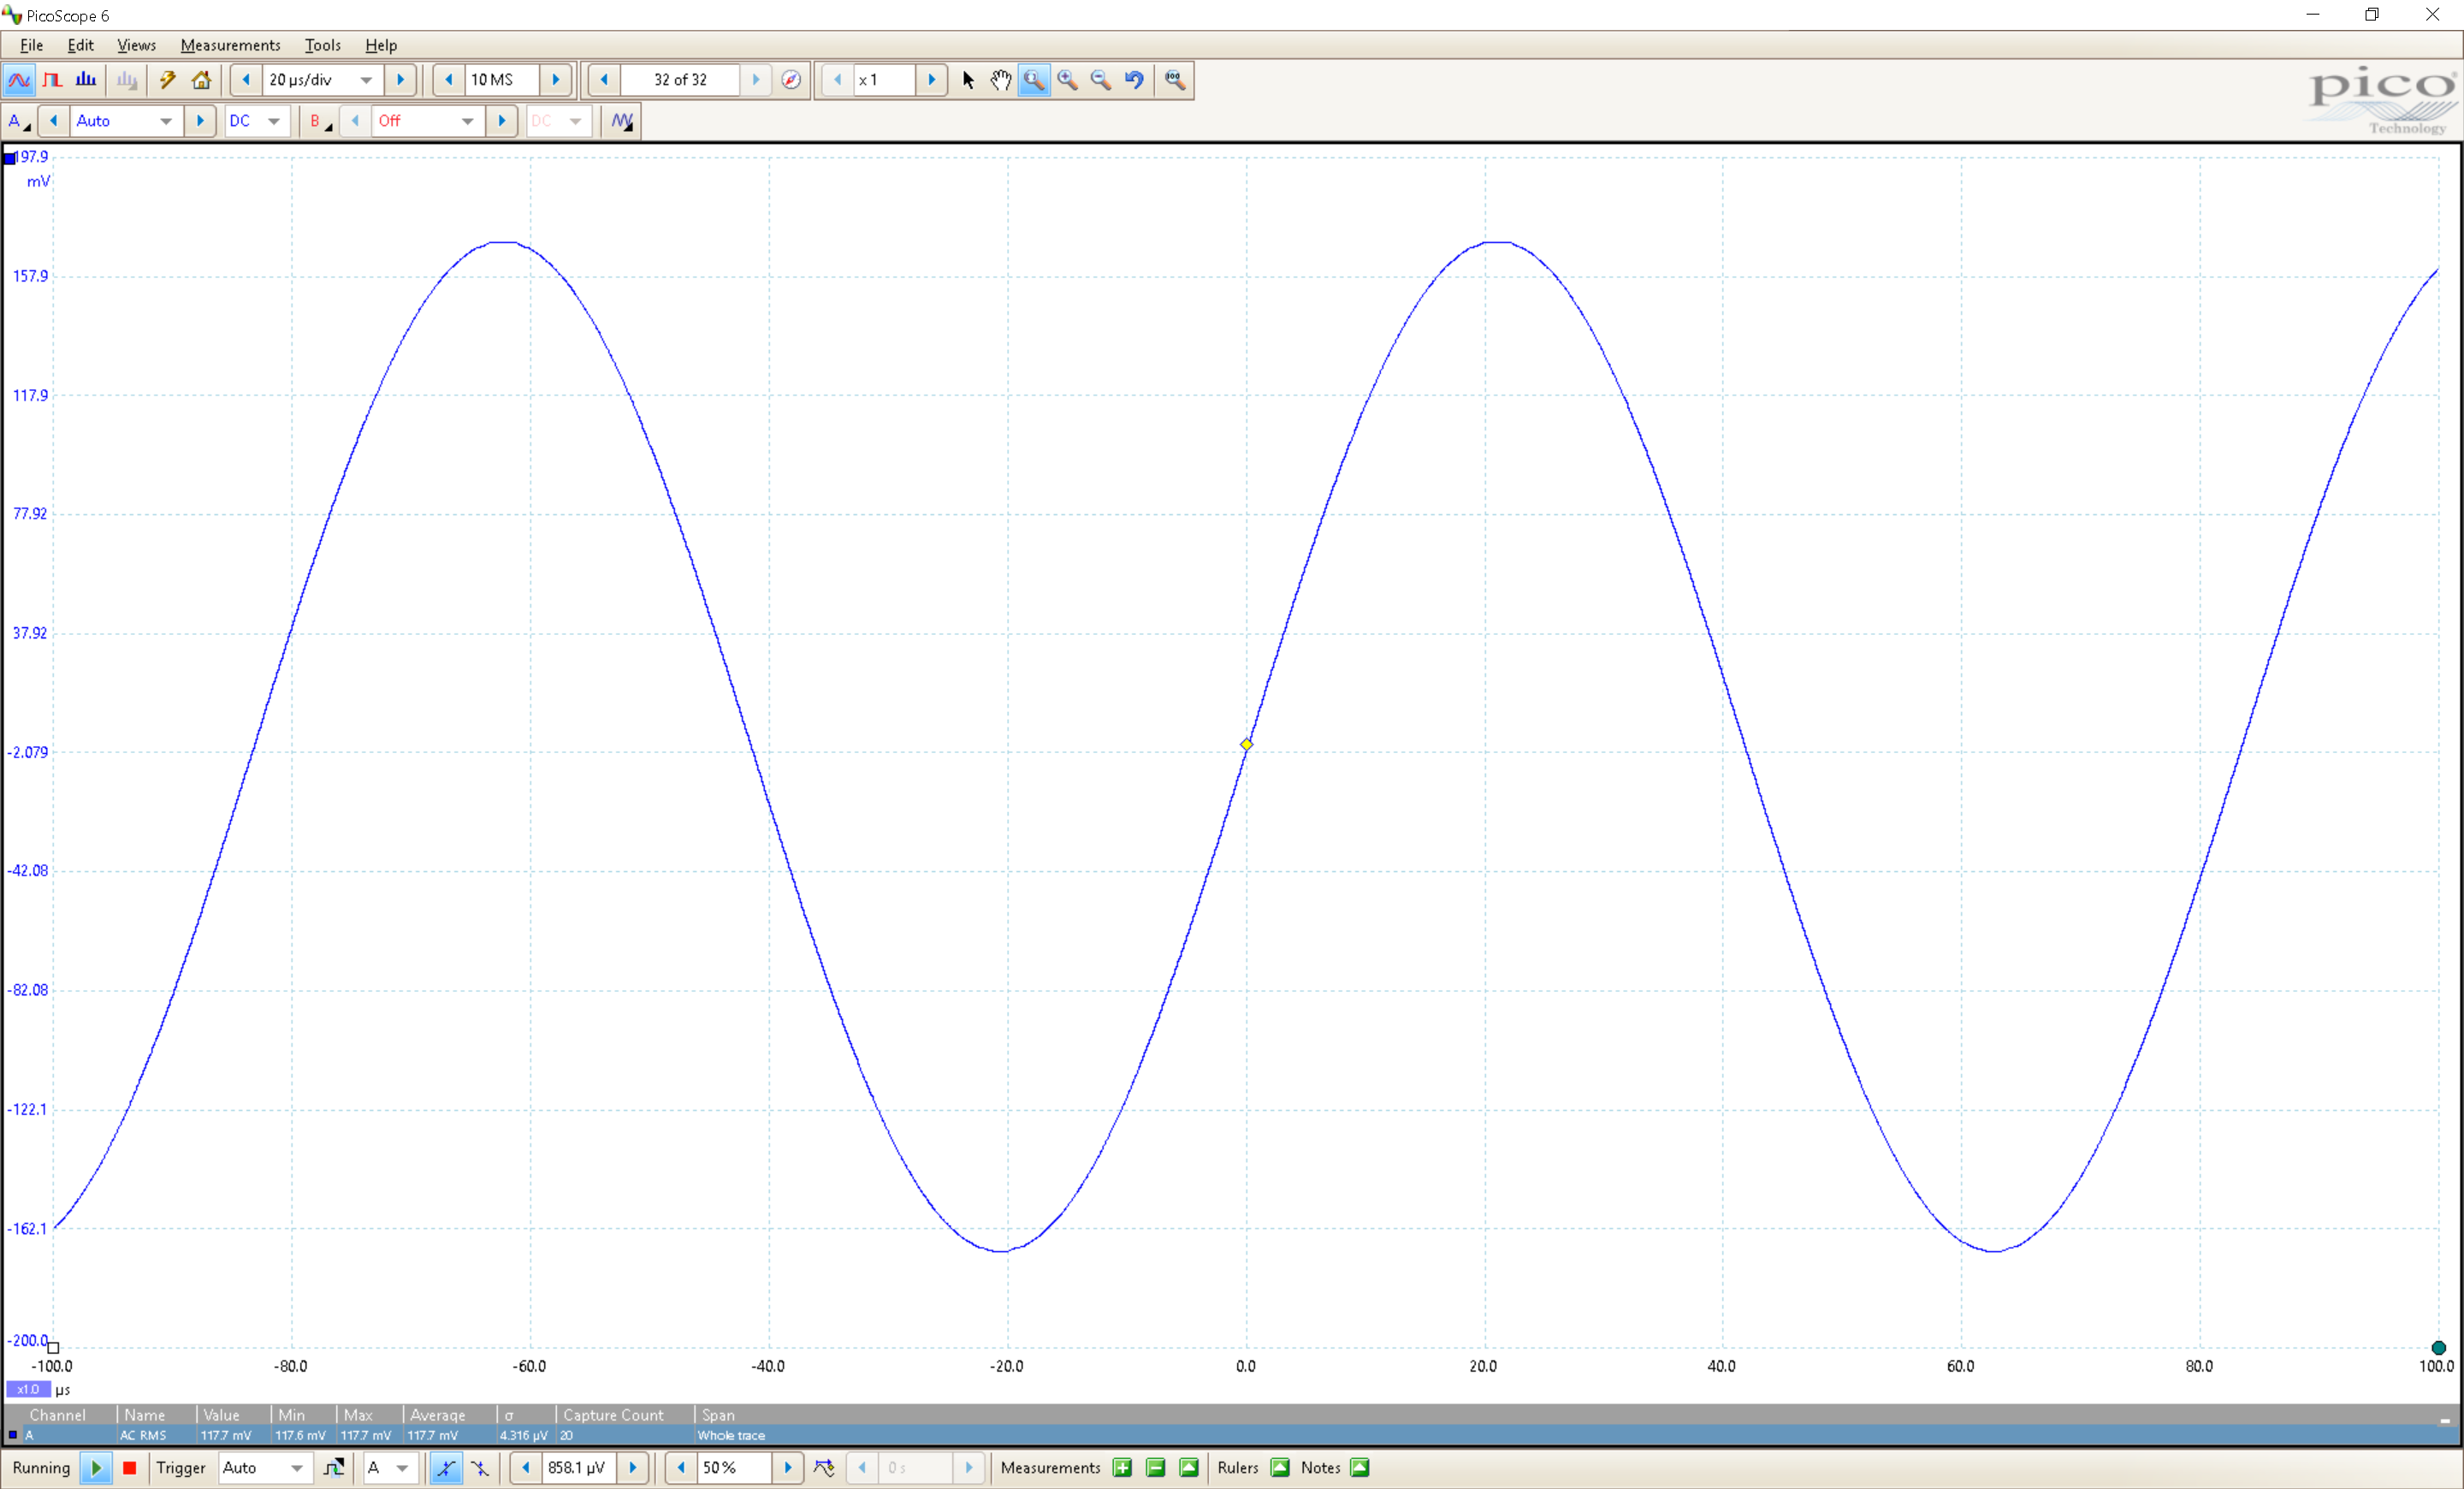Open the Views menu
Viewport: 2464px width, 1489px height.
136,45
